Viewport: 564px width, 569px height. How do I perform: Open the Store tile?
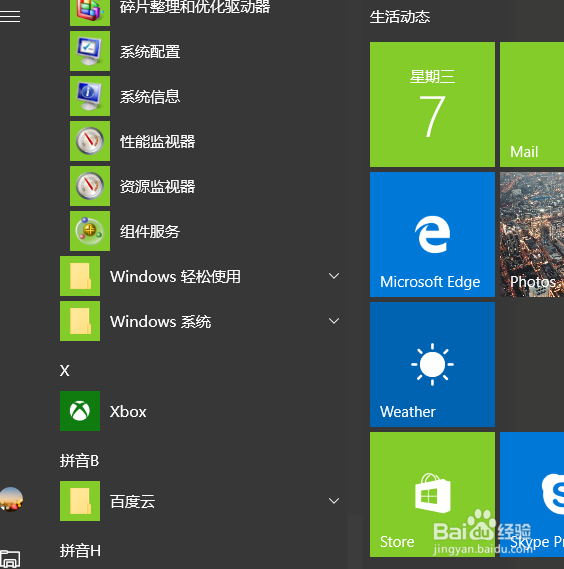click(432, 494)
